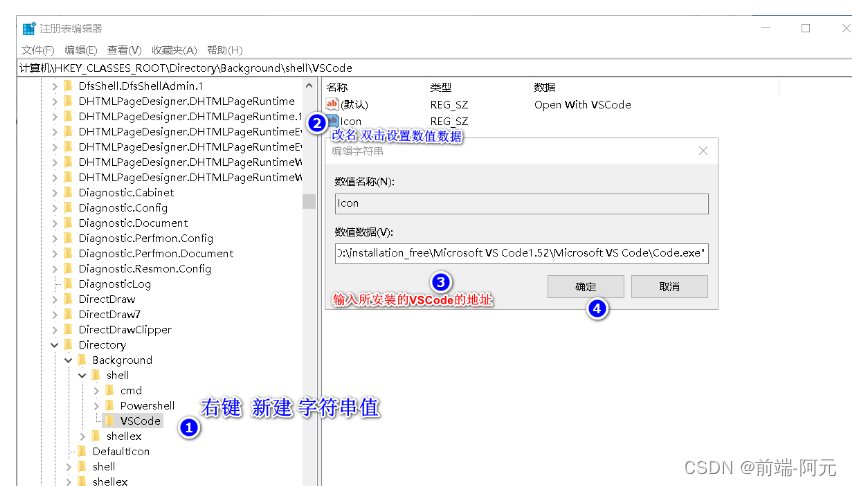Viewport: 852px width, 486px height.
Task: Click the 取消 button in dialog
Action: point(669,286)
